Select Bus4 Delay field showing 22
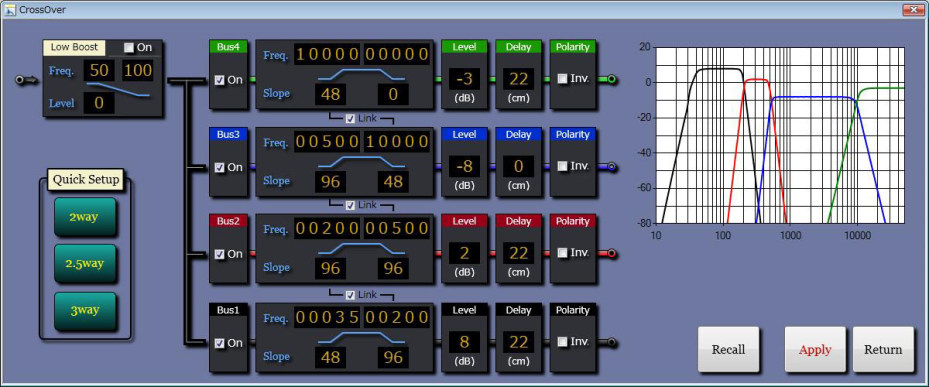This screenshot has width=929, height=387. [519, 79]
